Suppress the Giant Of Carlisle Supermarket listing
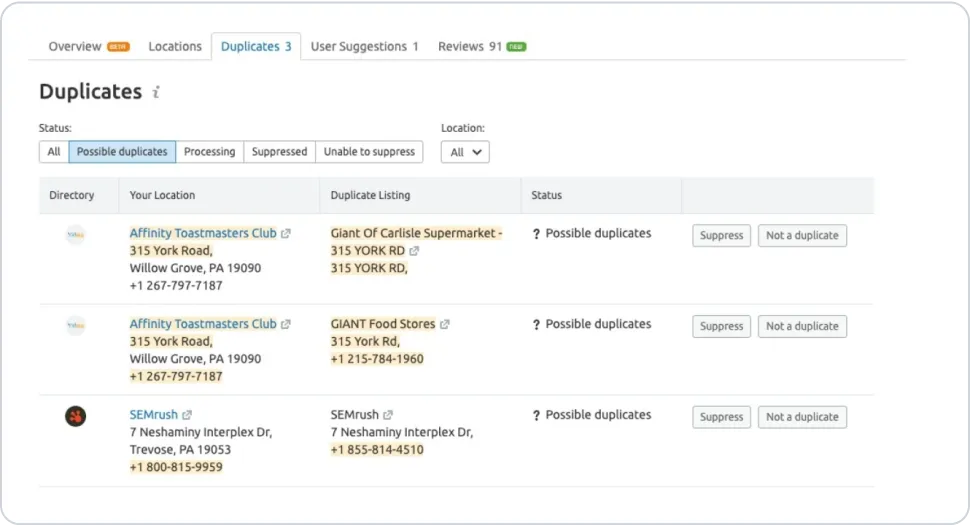 [x=721, y=236]
